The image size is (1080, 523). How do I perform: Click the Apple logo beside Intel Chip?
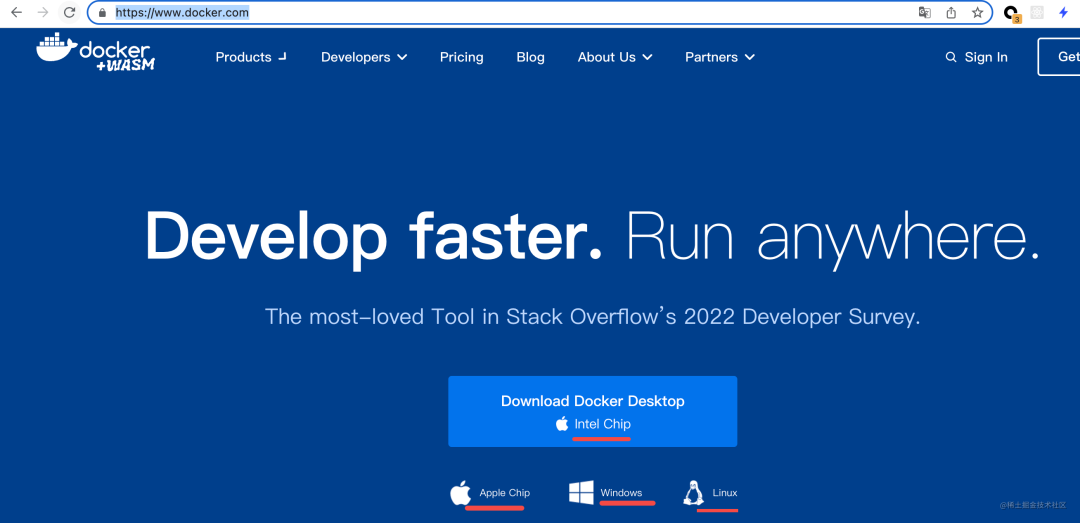[562, 424]
